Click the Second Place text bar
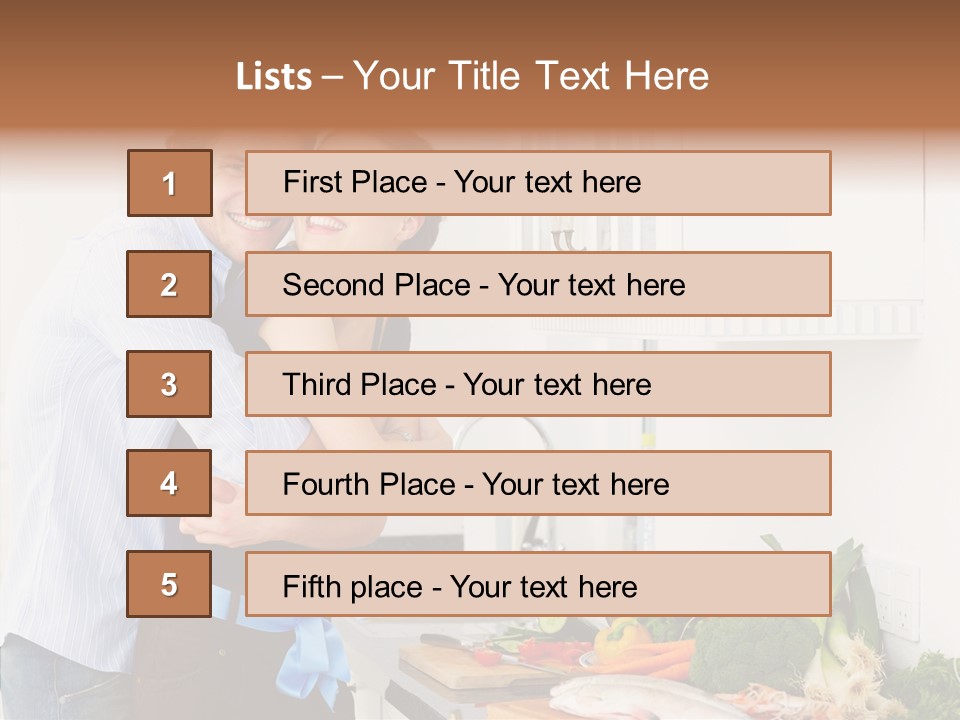The height and width of the screenshot is (720, 960). (x=537, y=284)
